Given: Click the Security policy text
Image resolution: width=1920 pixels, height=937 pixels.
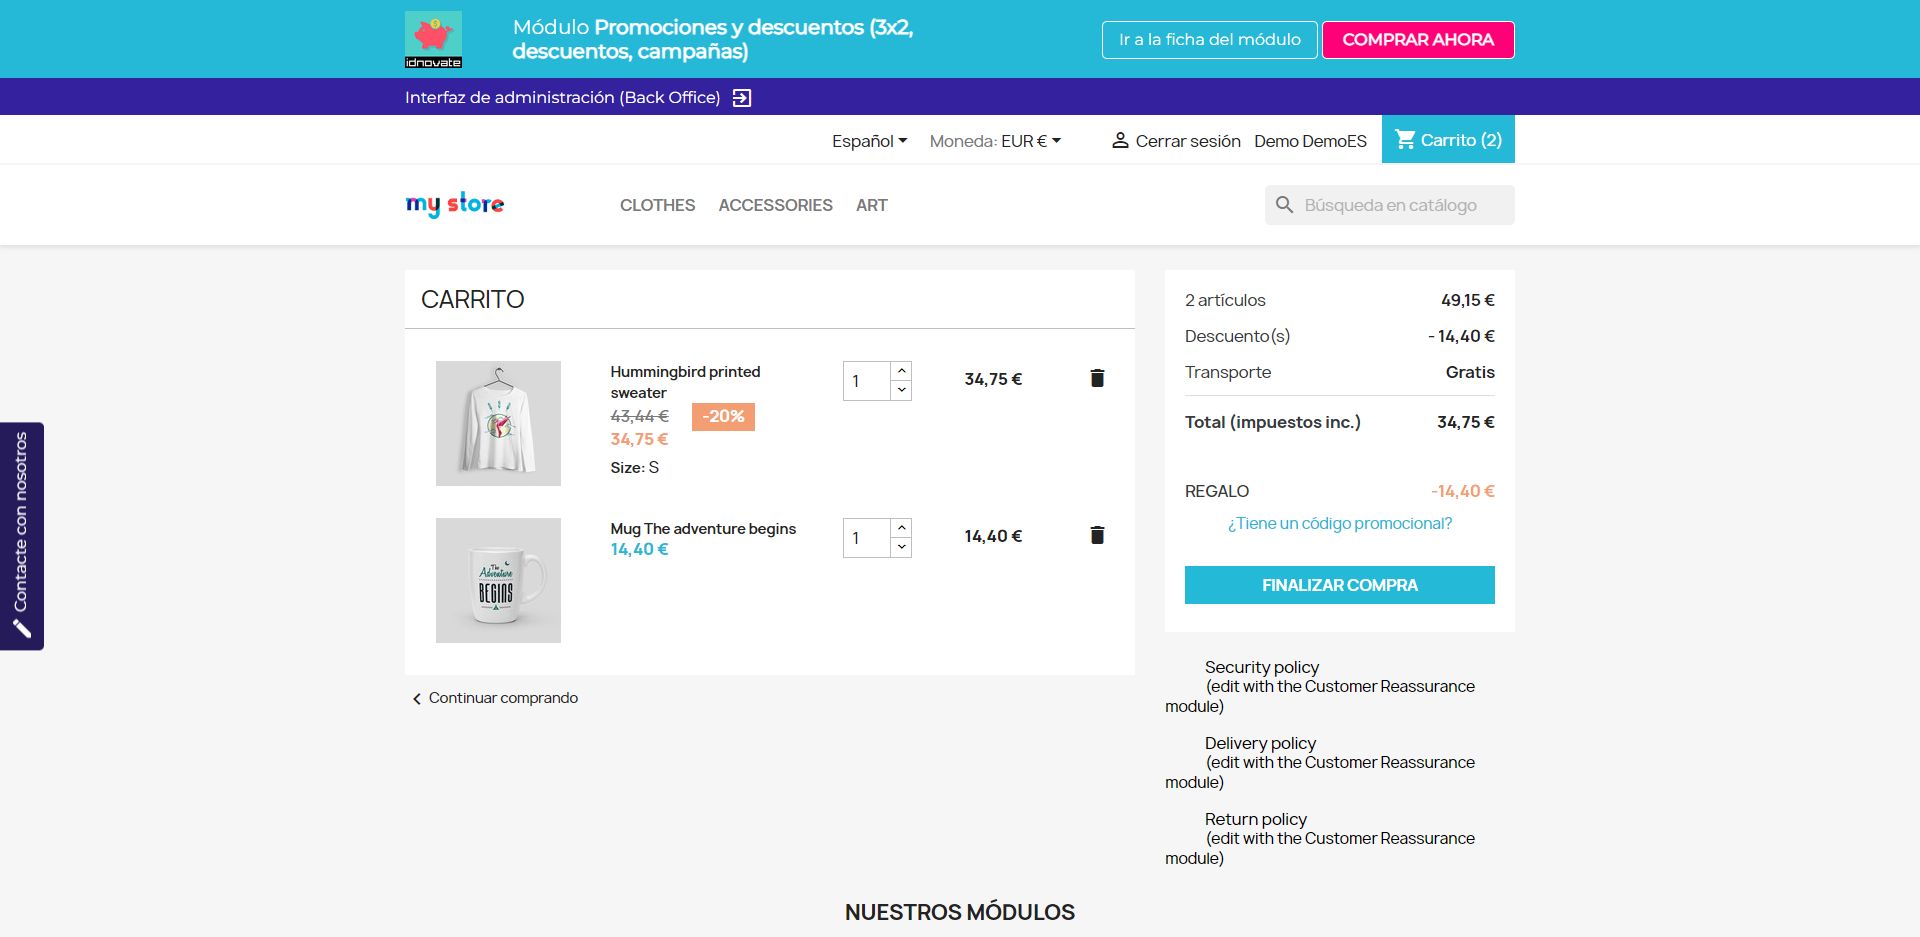Looking at the screenshot, I should tap(1262, 667).
